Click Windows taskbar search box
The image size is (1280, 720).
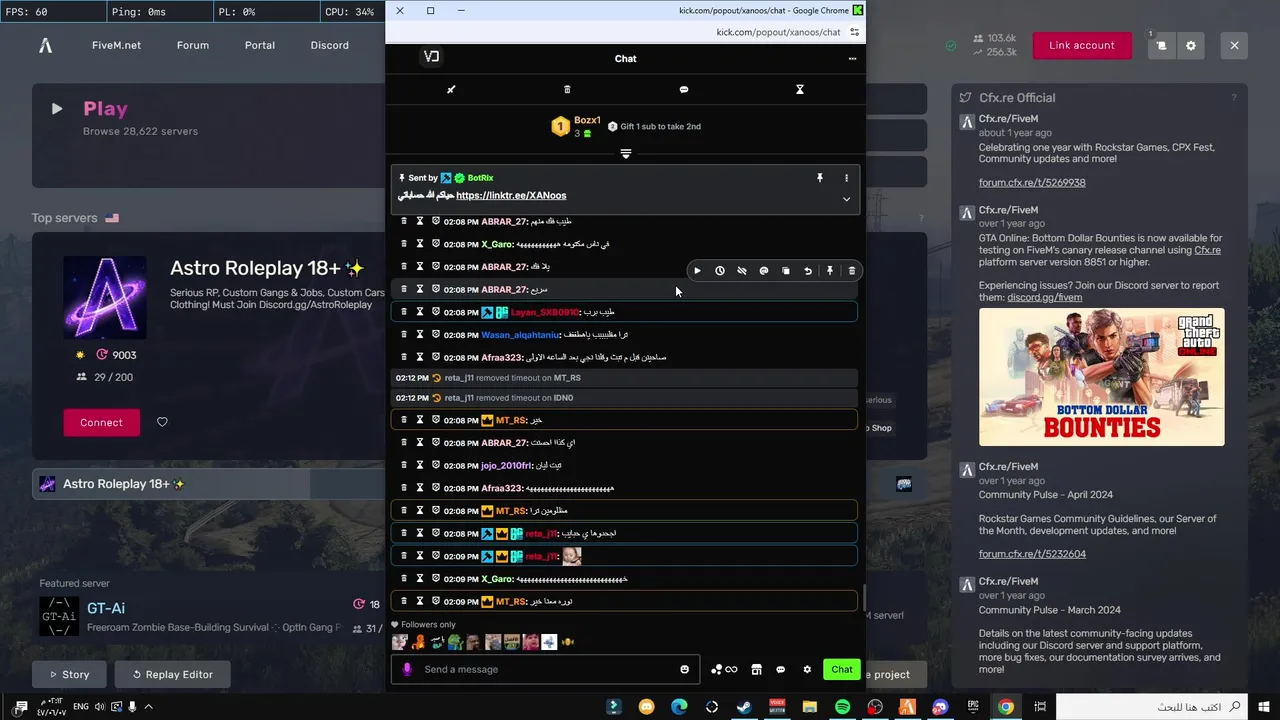(x=1151, y=707)
